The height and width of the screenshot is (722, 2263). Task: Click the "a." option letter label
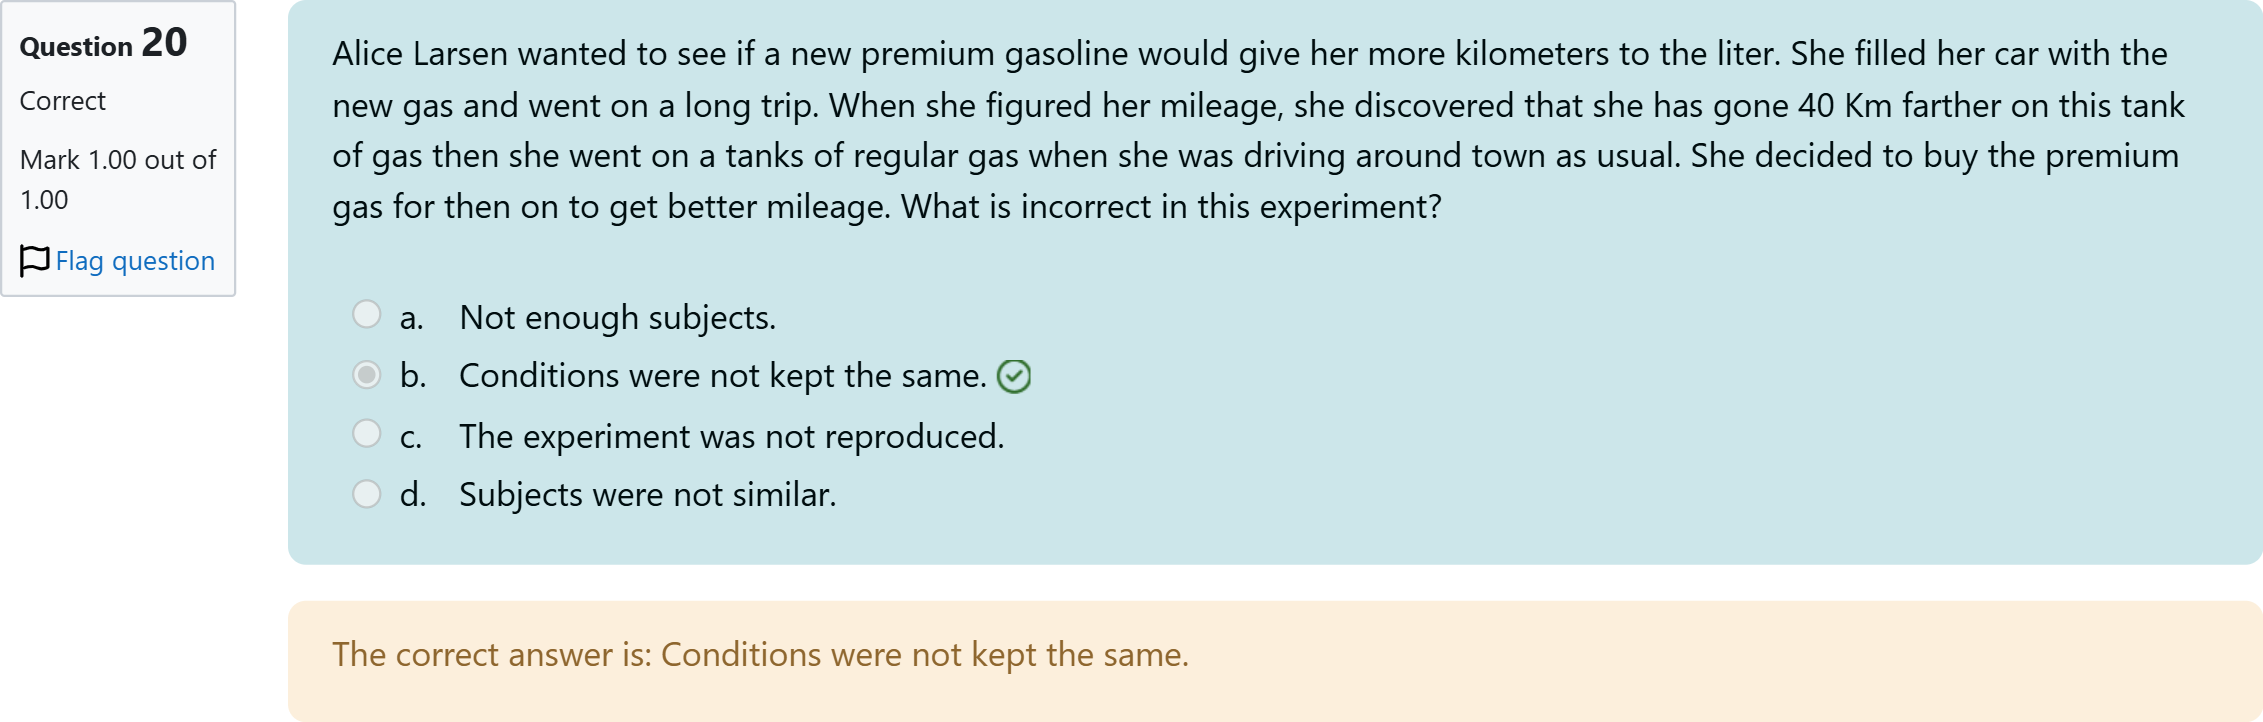411,318
